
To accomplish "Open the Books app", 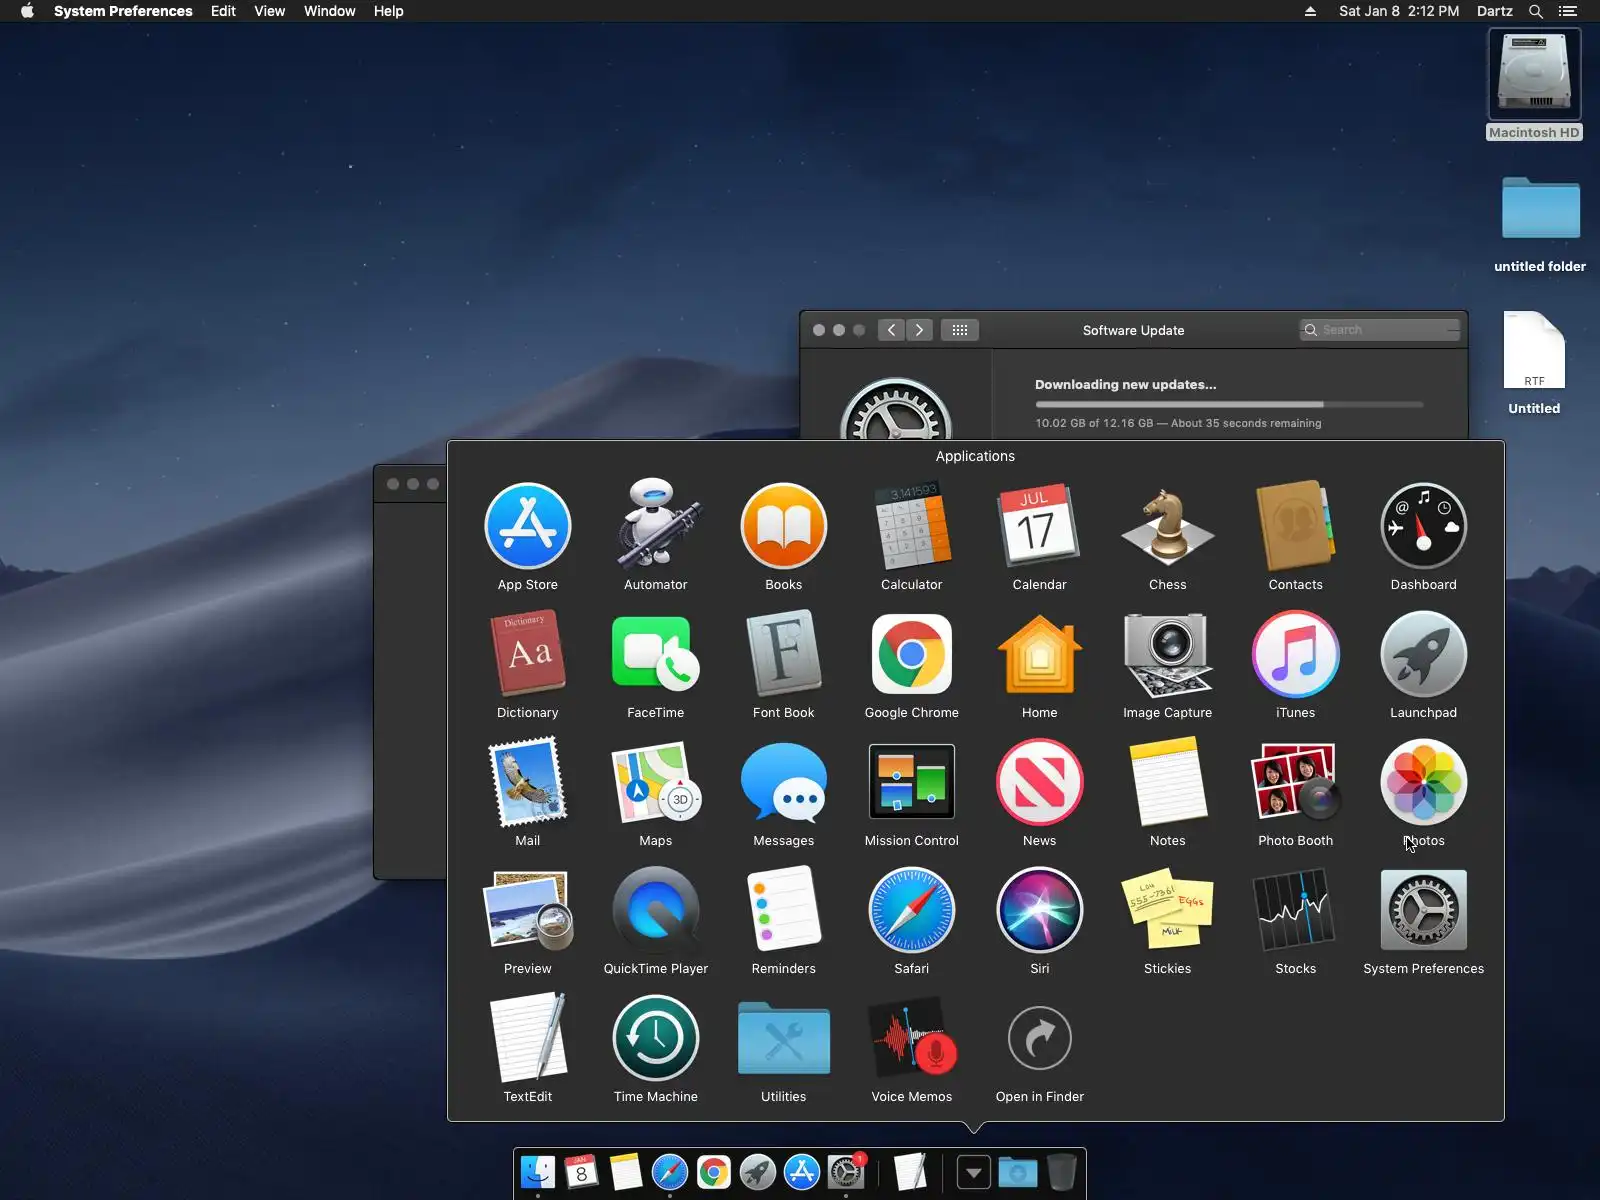I will (x=784, y=527).
